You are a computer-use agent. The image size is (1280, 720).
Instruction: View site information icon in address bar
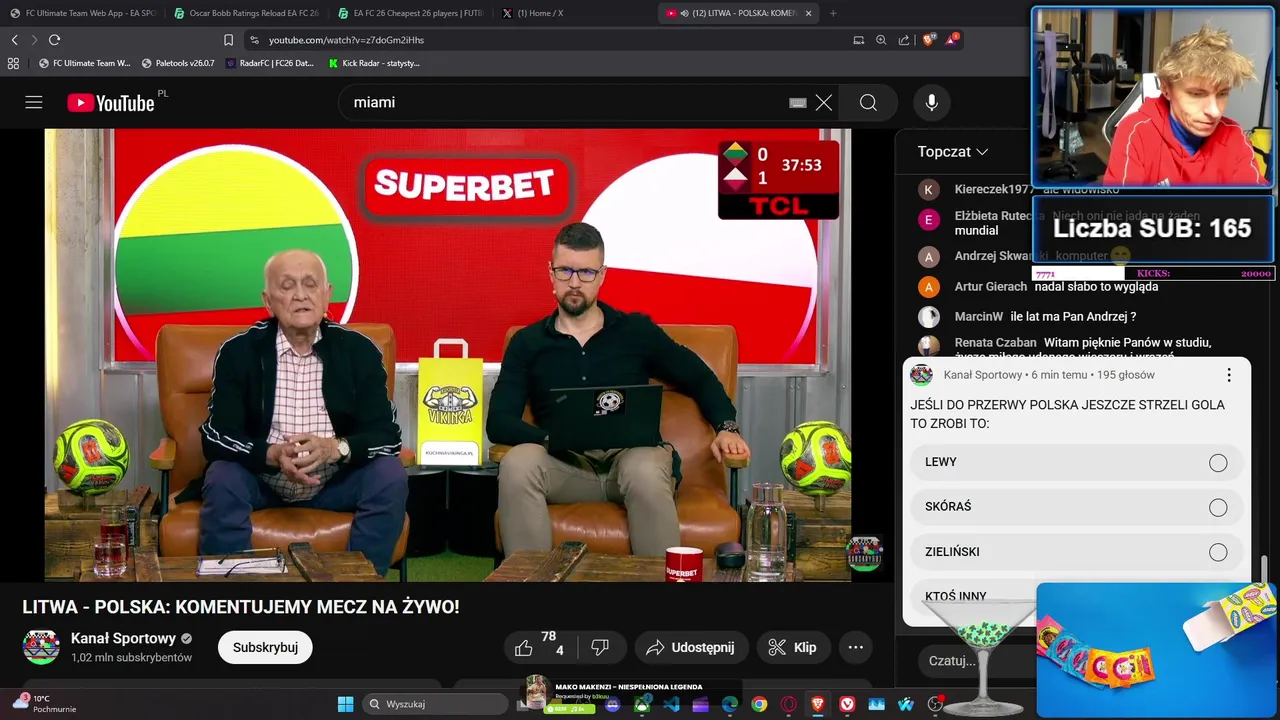pos(254,40)
